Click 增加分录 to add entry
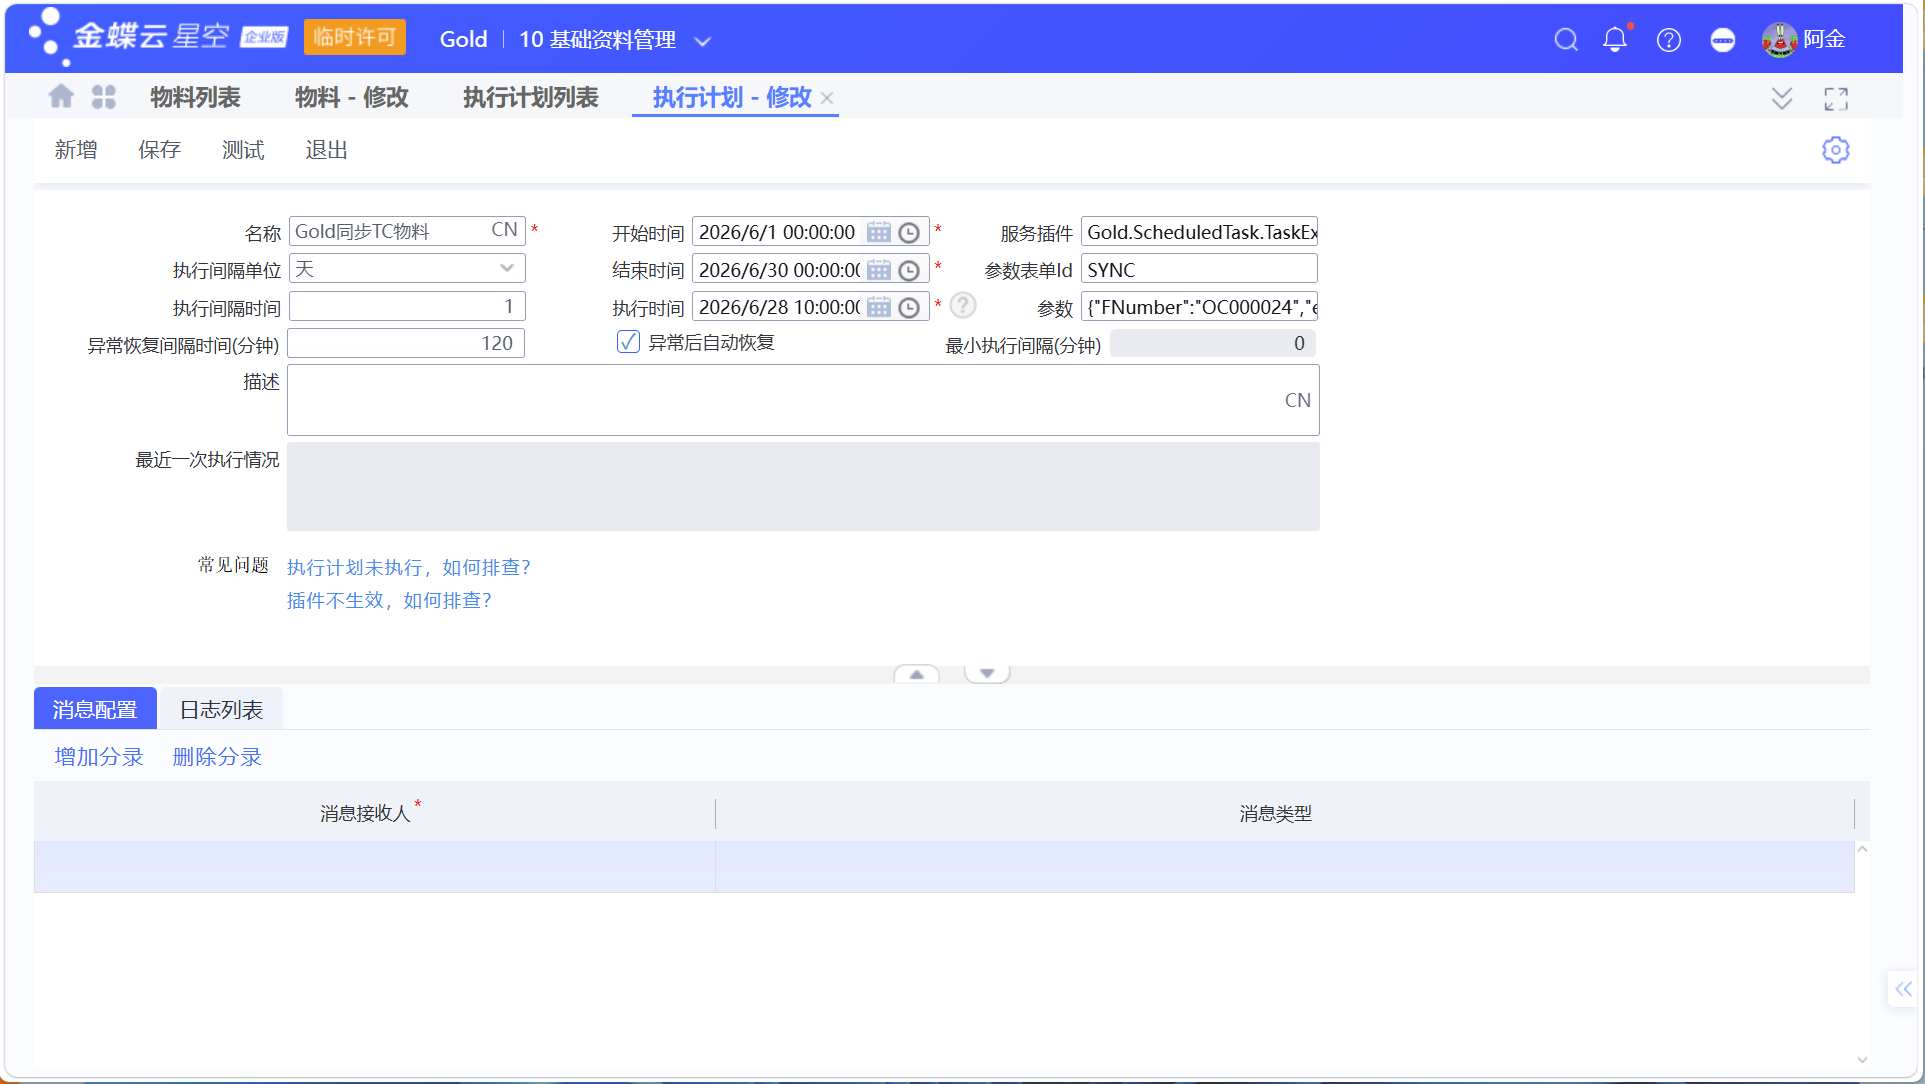 point(99,757)
